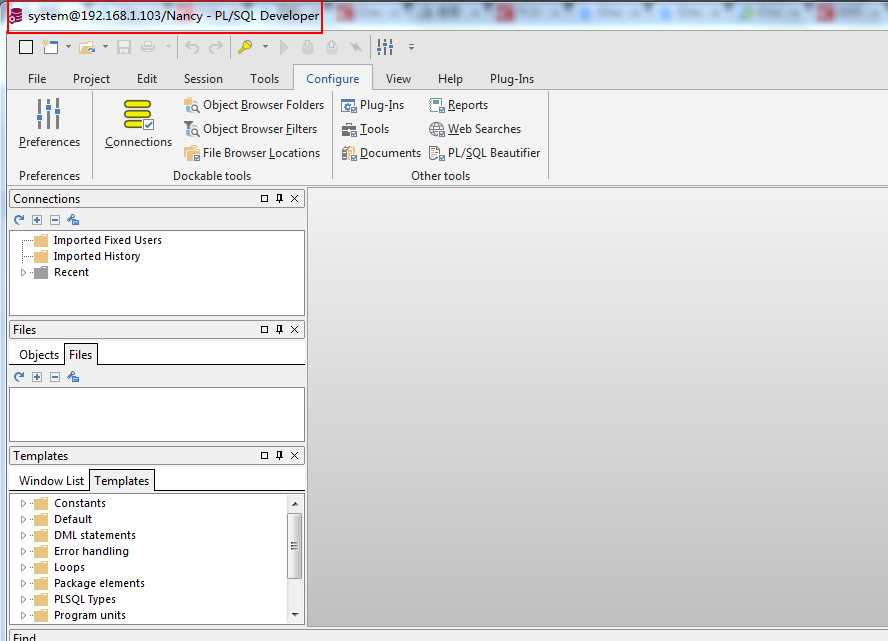Open the Edit ribbon tab
Image resolution: width=888 pixels, height=641 pixels.
[x=147, y=79]
